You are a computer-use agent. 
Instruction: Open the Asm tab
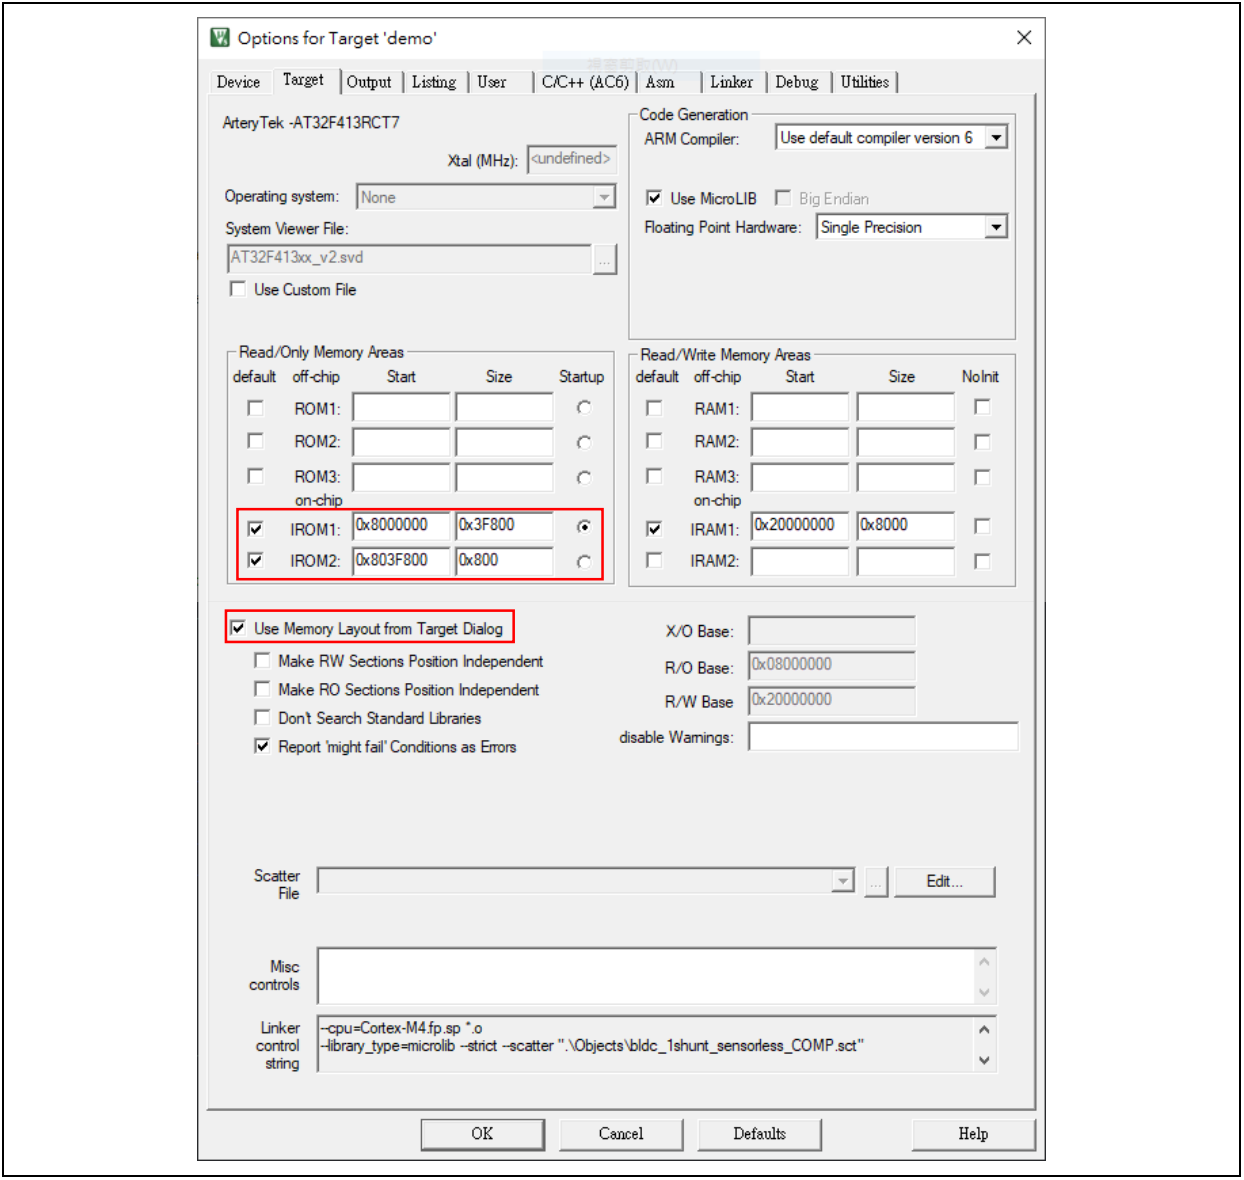[660, 82]
